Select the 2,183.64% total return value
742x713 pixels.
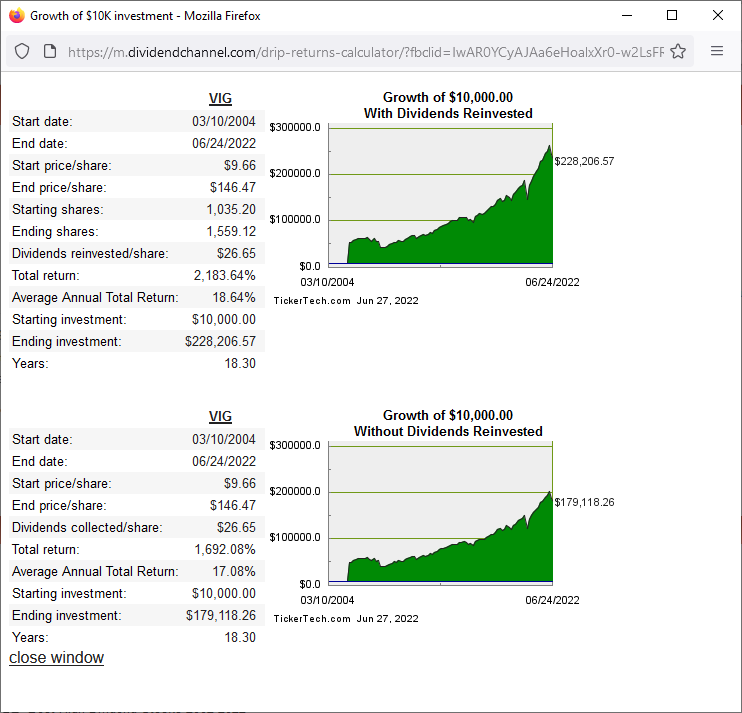point(224,275)
